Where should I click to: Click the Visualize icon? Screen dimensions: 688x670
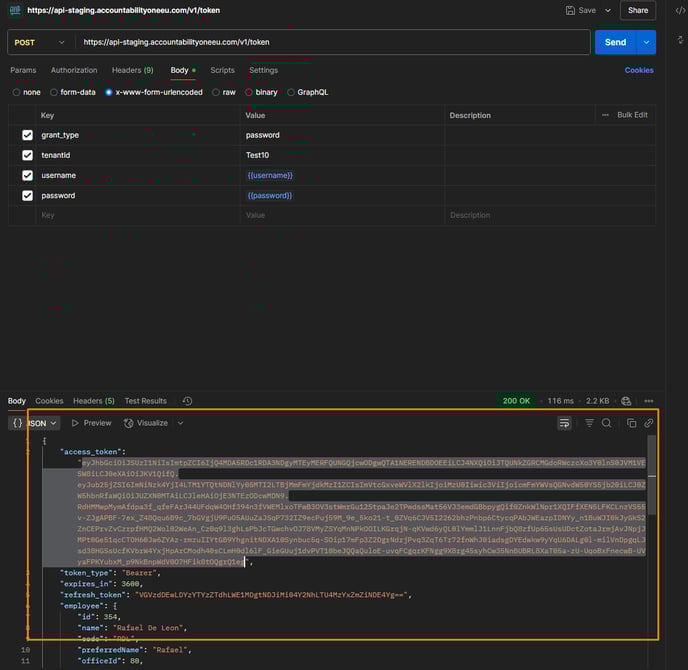(x=129, y=423)
